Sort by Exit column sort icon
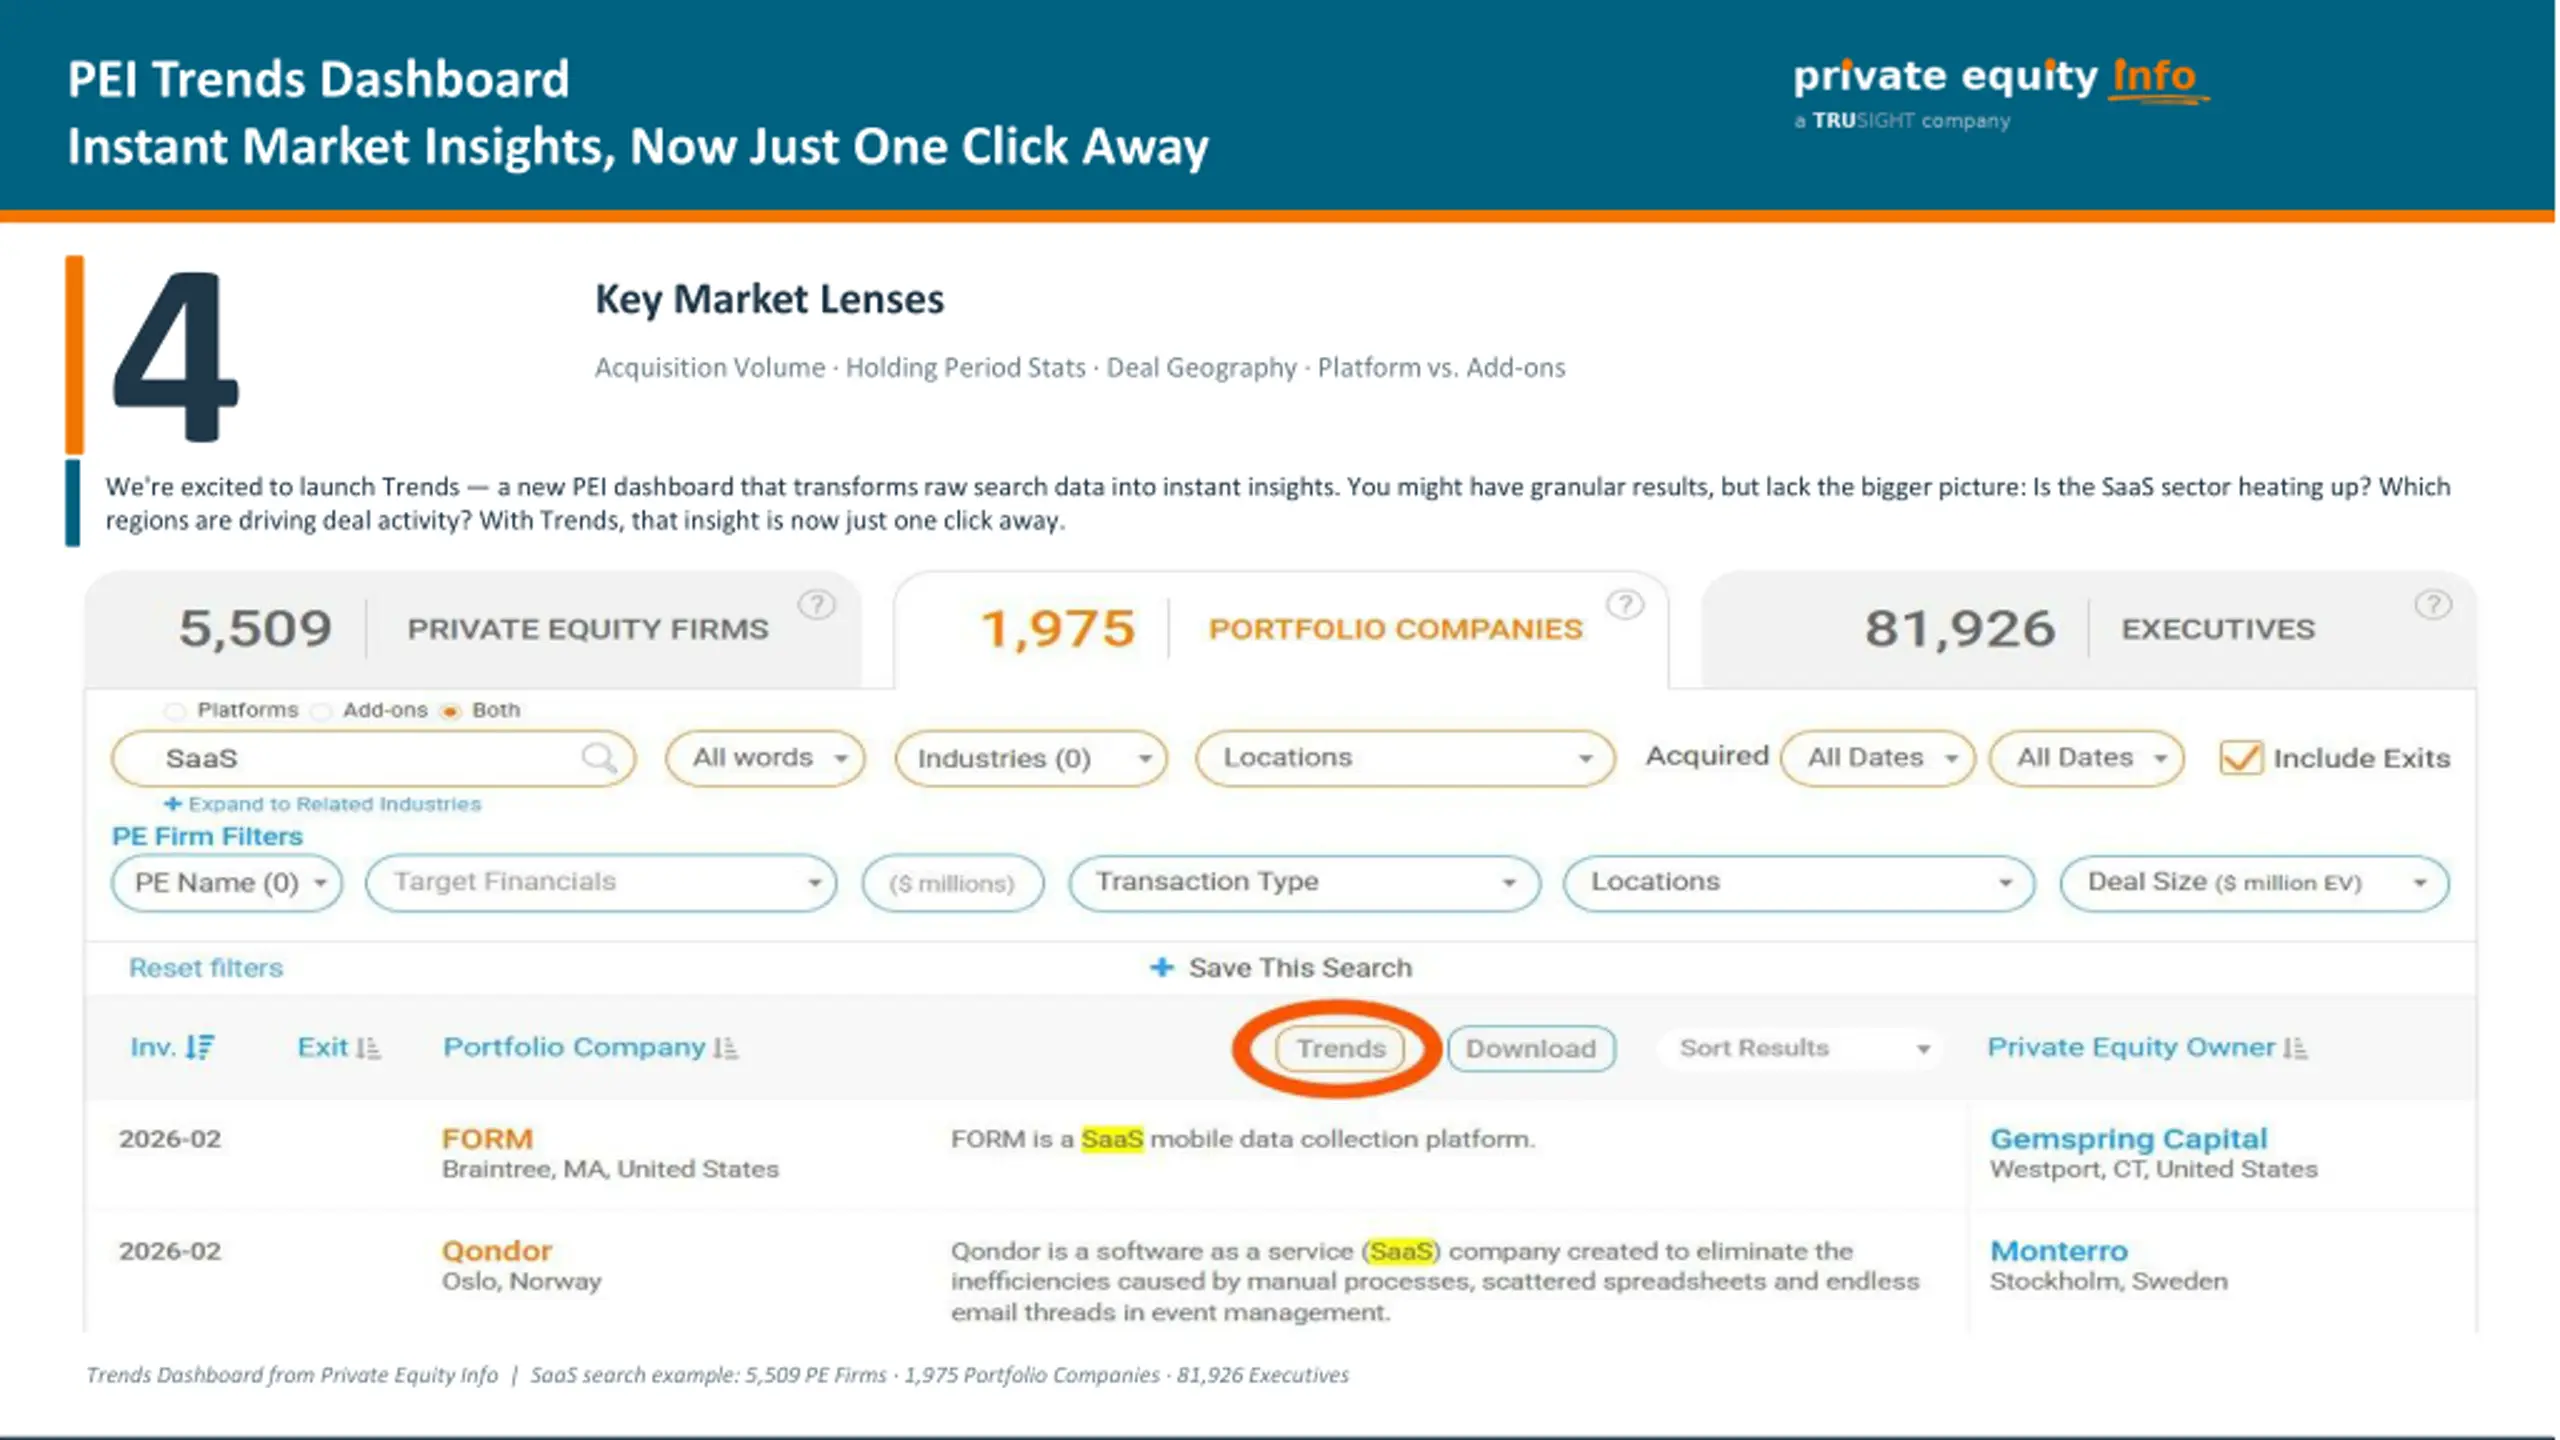 click(x=369, y=1047)
